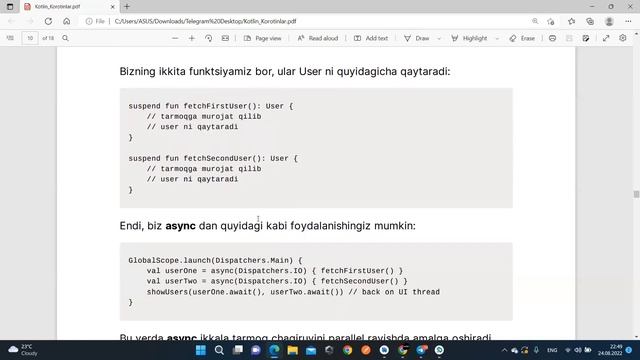Open Task View on taskbar
Screen dimensions: 640x360
coord(238,350)
